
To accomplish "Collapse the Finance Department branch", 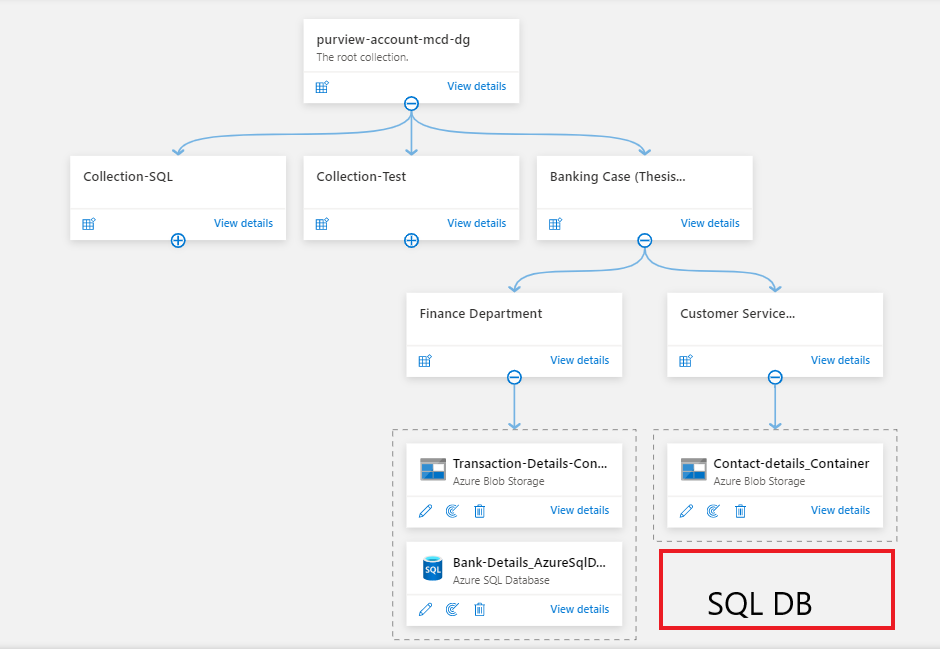I will pos(514,377).
